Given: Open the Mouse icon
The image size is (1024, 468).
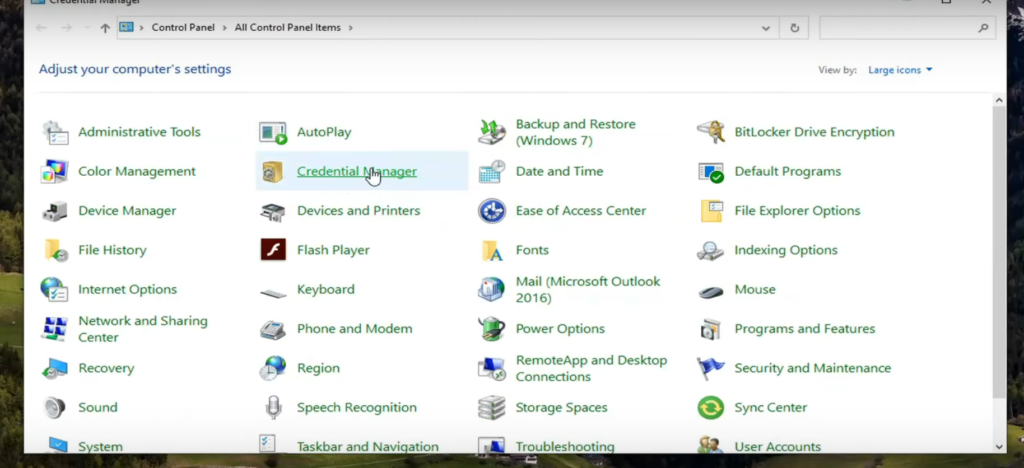Looking at the screenshot, I should click(711, 292).
